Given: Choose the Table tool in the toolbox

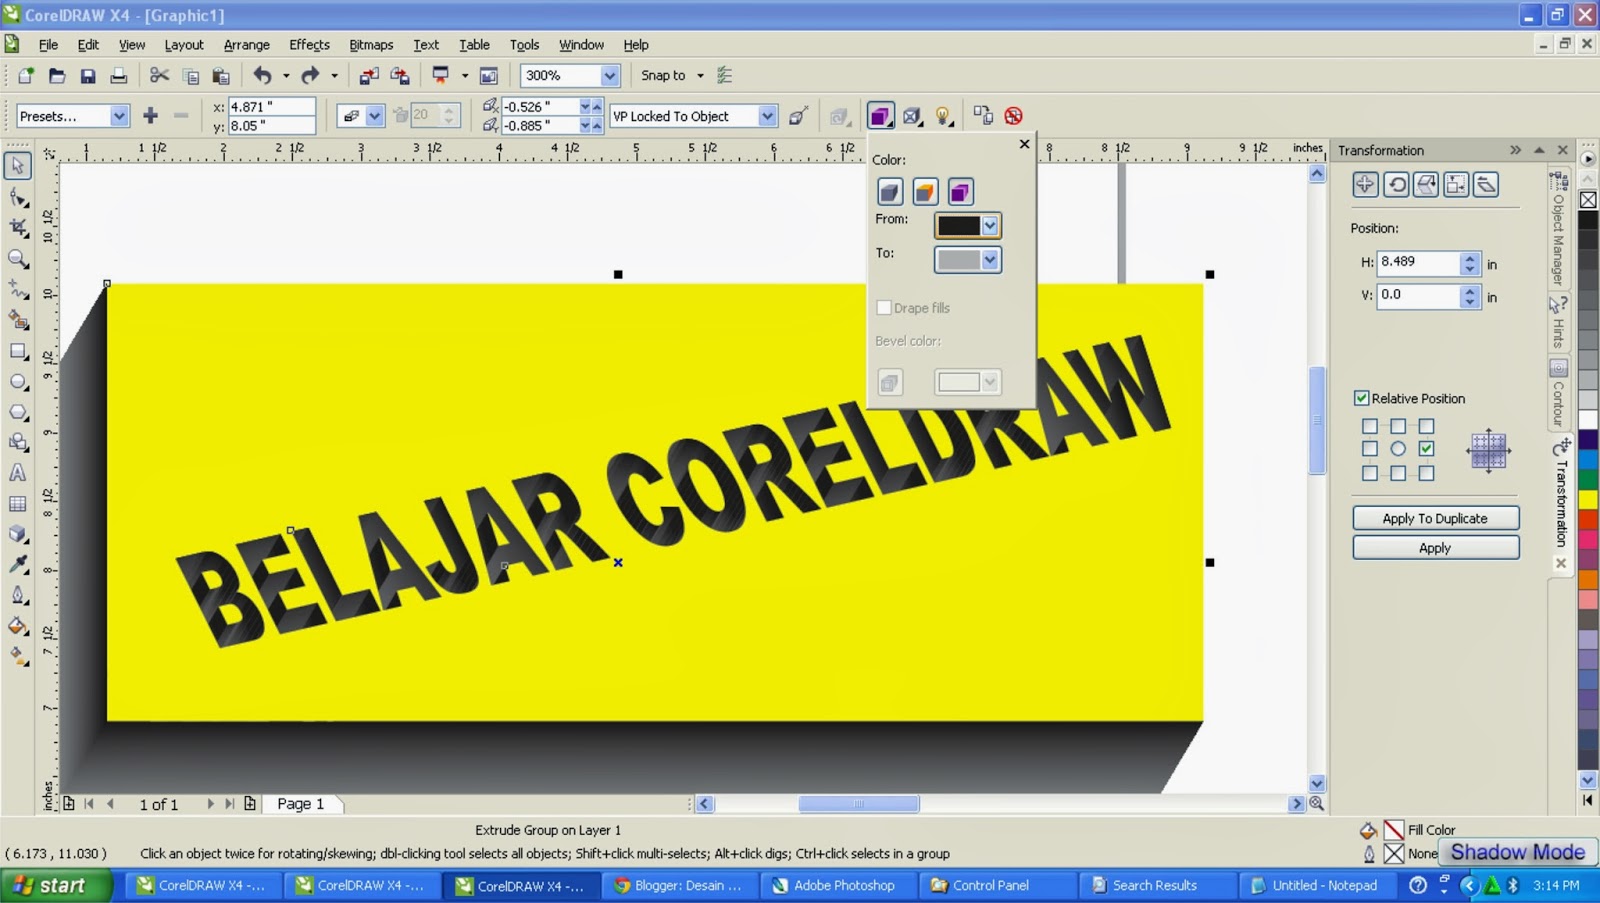Looking at the screenshot, I should coord(18,504).
